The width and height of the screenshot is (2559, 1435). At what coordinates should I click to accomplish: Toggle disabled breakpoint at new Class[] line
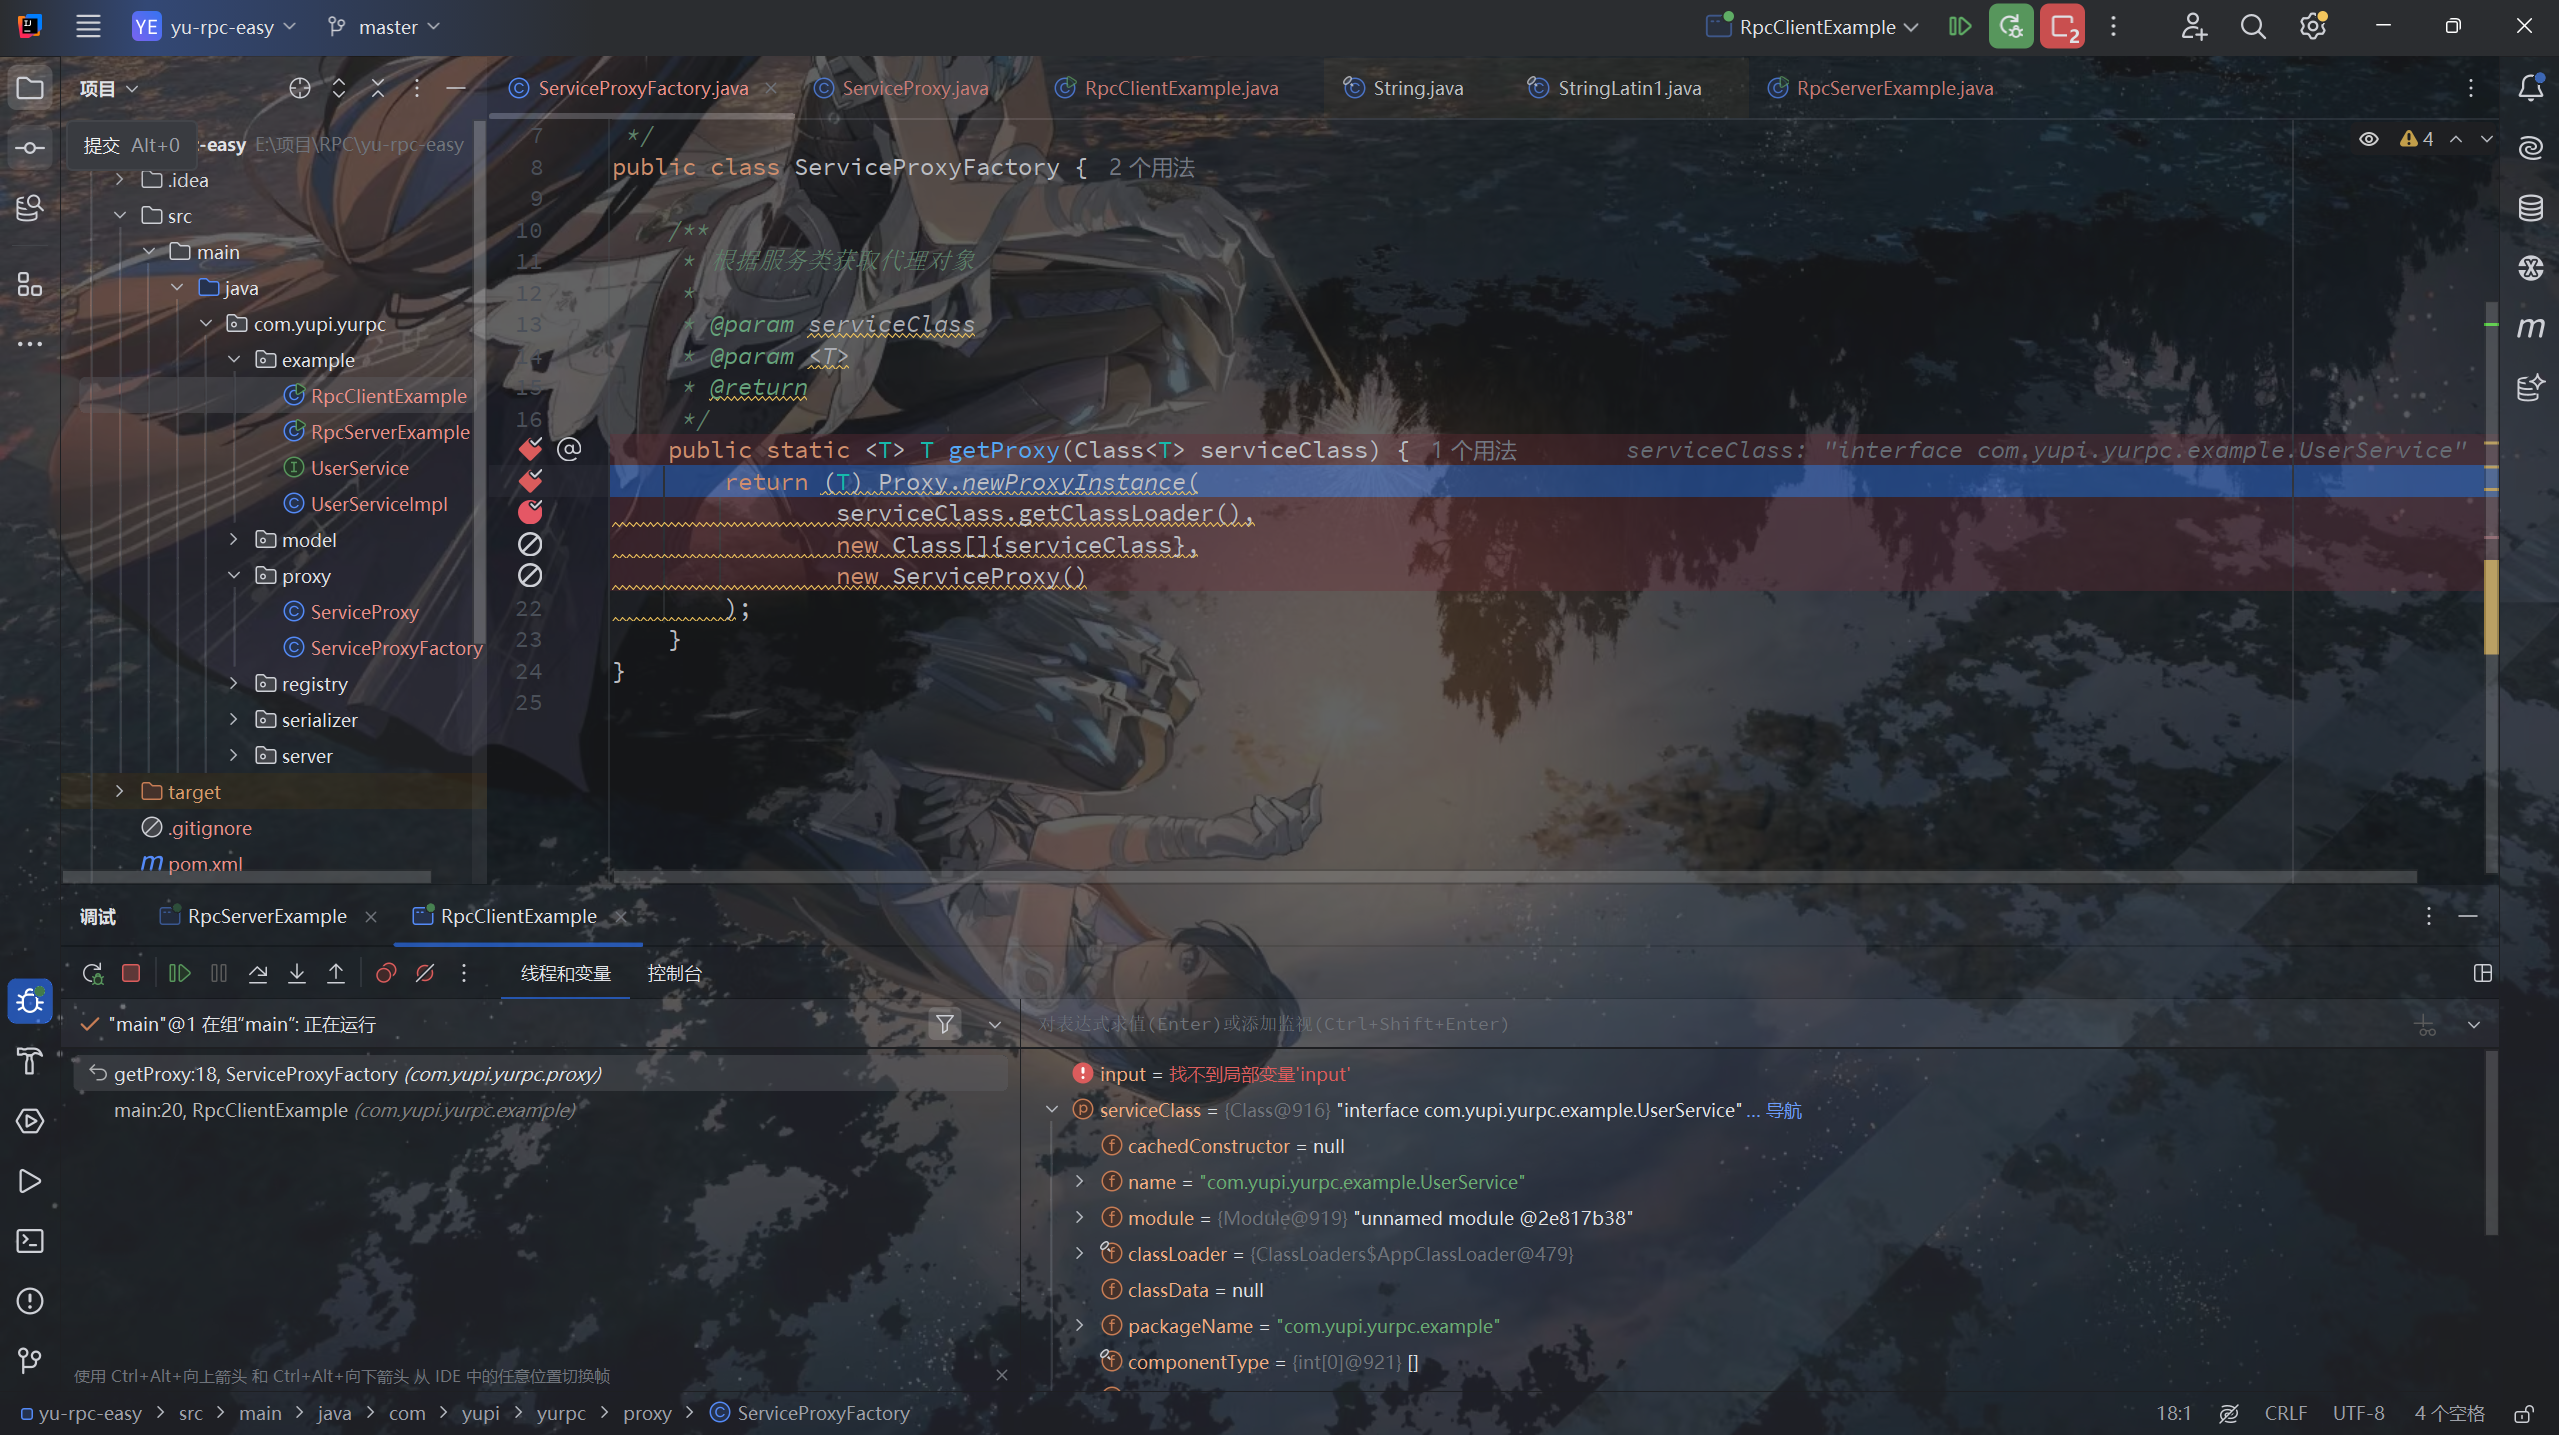530,544
